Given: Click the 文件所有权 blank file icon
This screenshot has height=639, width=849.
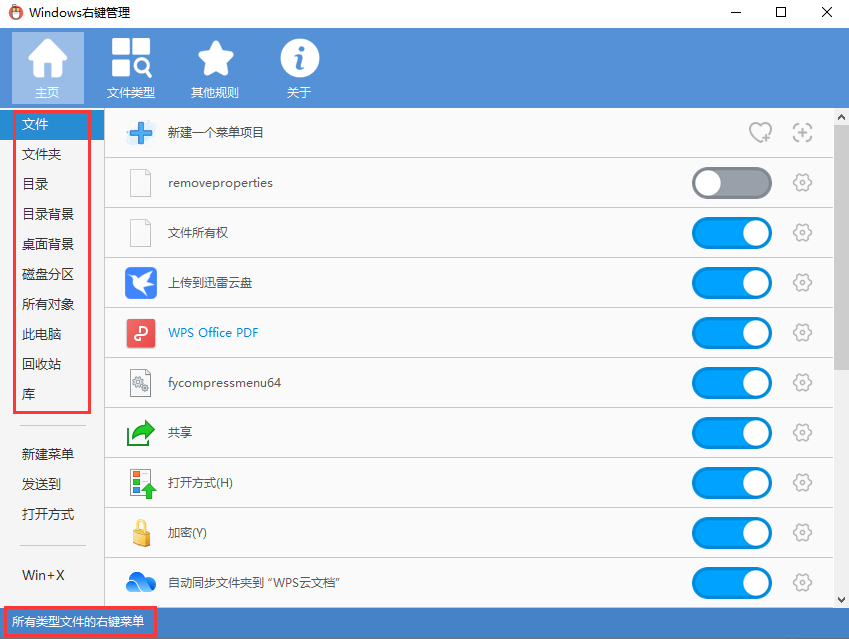Looking at the screenshot, I should [x=141, y=233].
